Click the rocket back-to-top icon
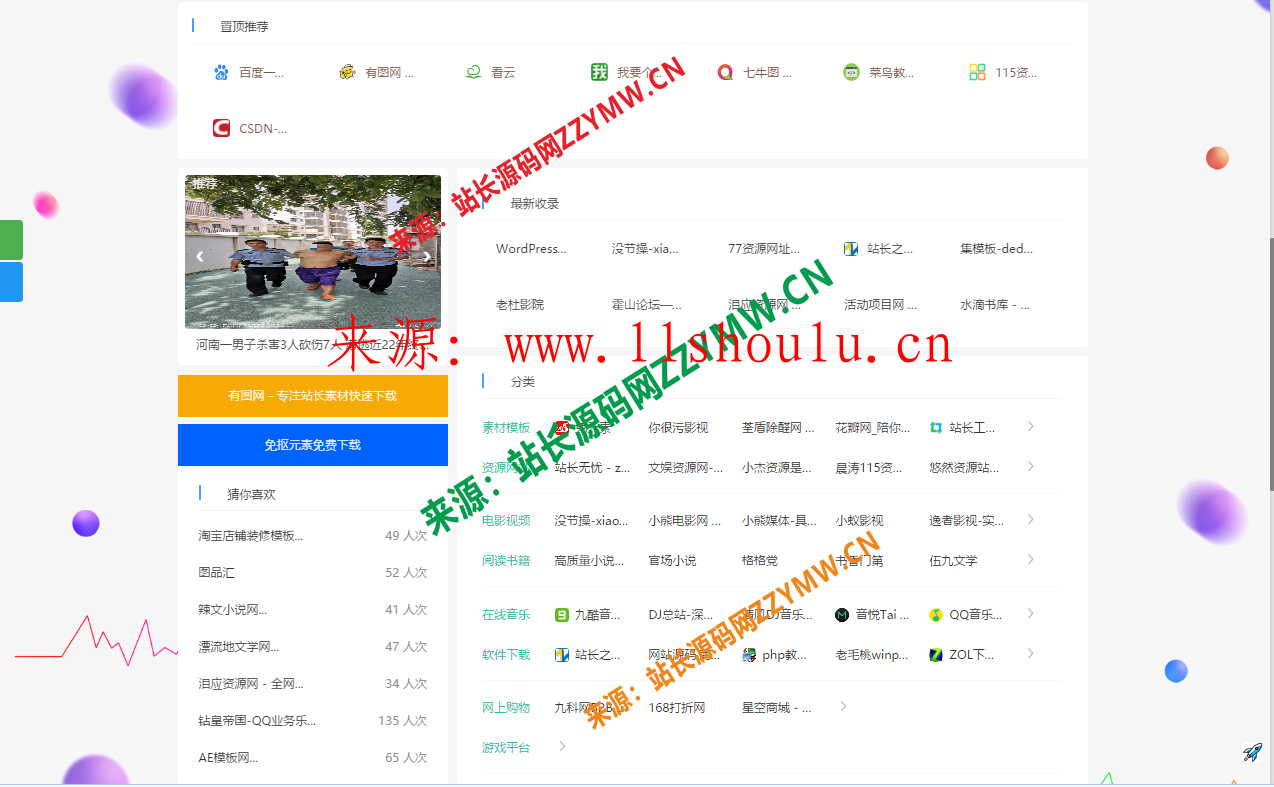 coord(1253,752)
